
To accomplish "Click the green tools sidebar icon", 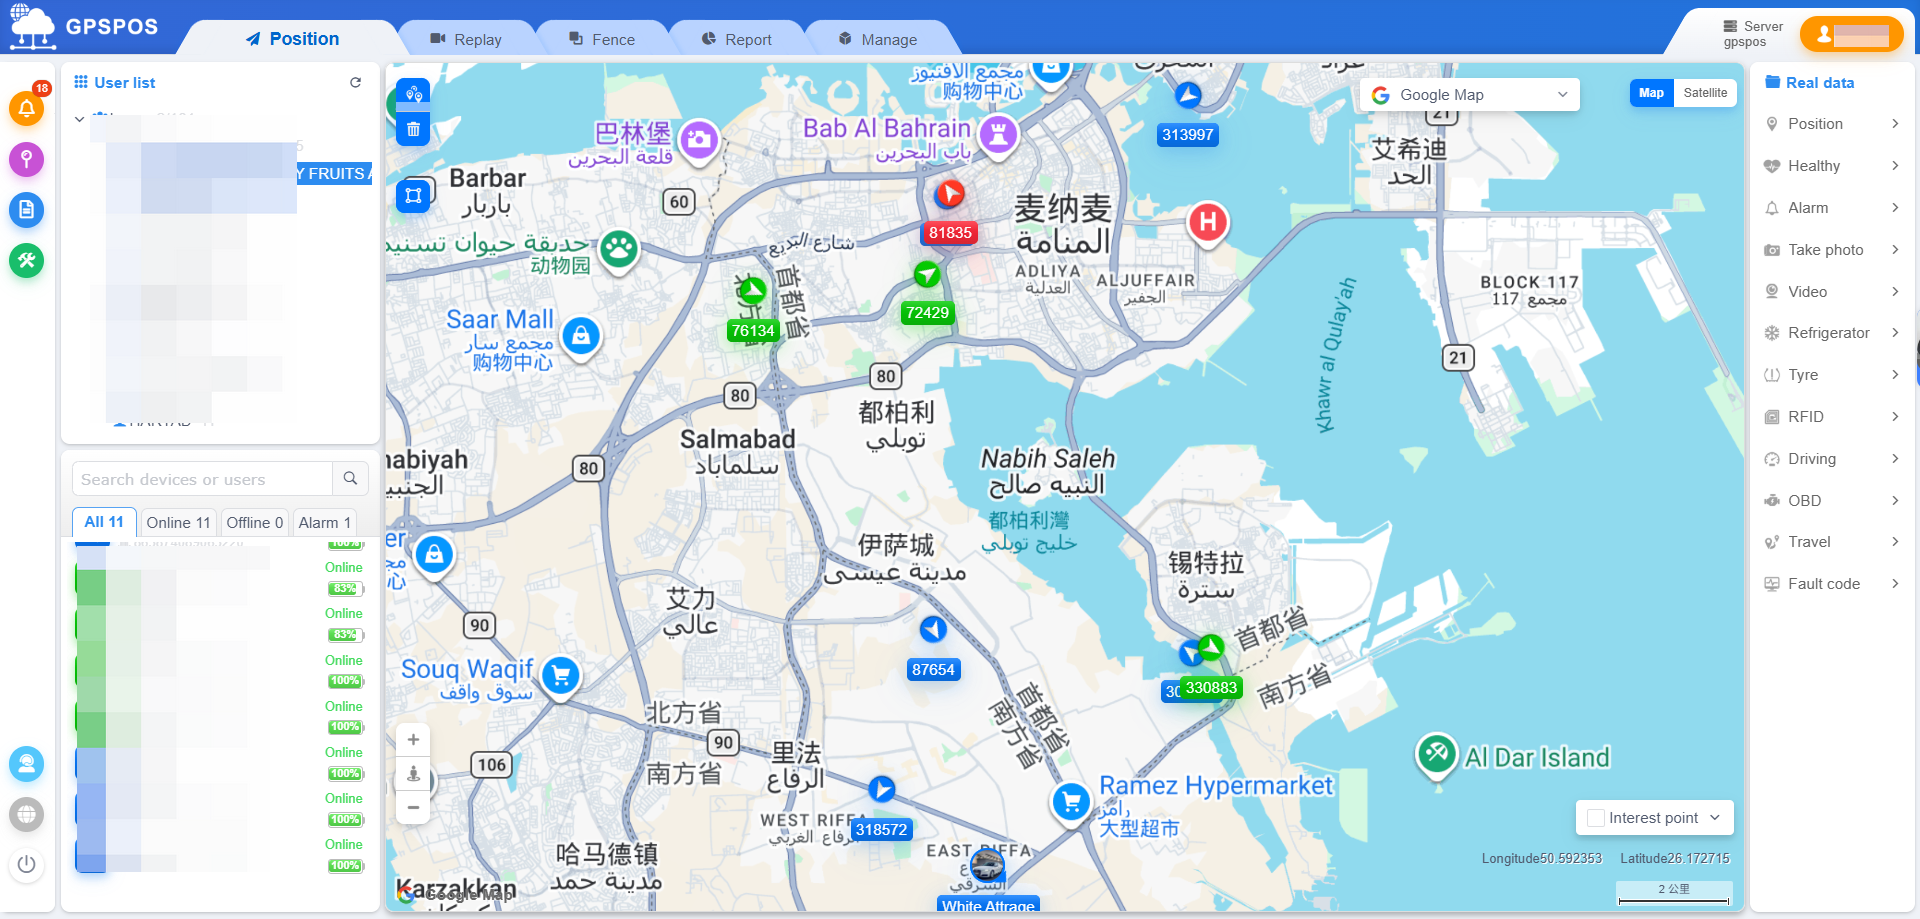I will [27, 261].
